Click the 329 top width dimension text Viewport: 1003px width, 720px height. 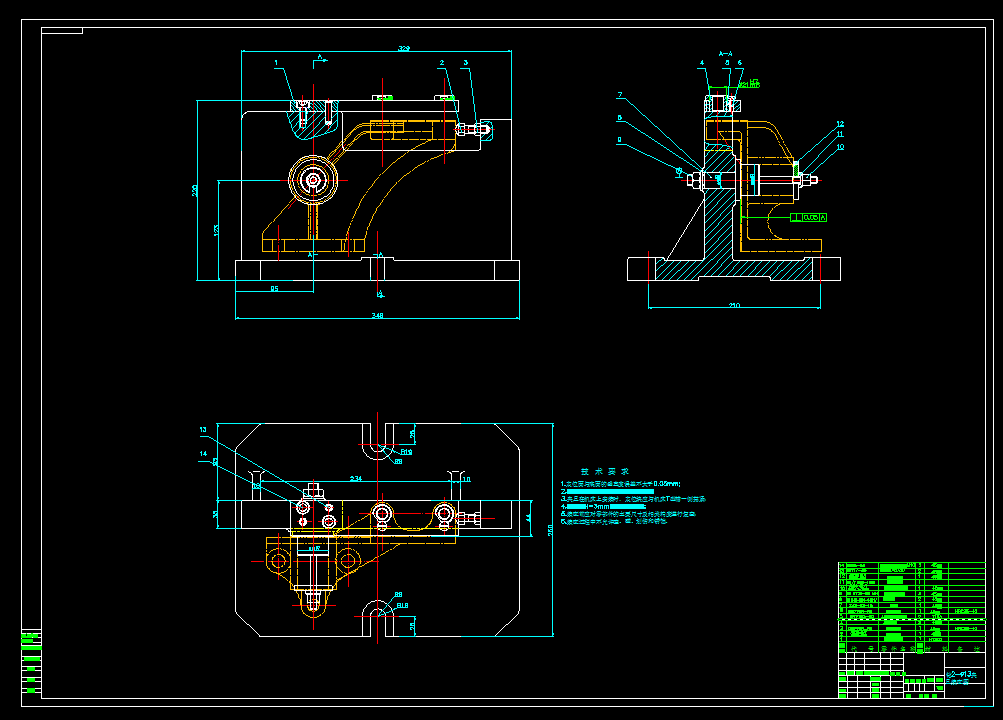(x=404, y=49)
